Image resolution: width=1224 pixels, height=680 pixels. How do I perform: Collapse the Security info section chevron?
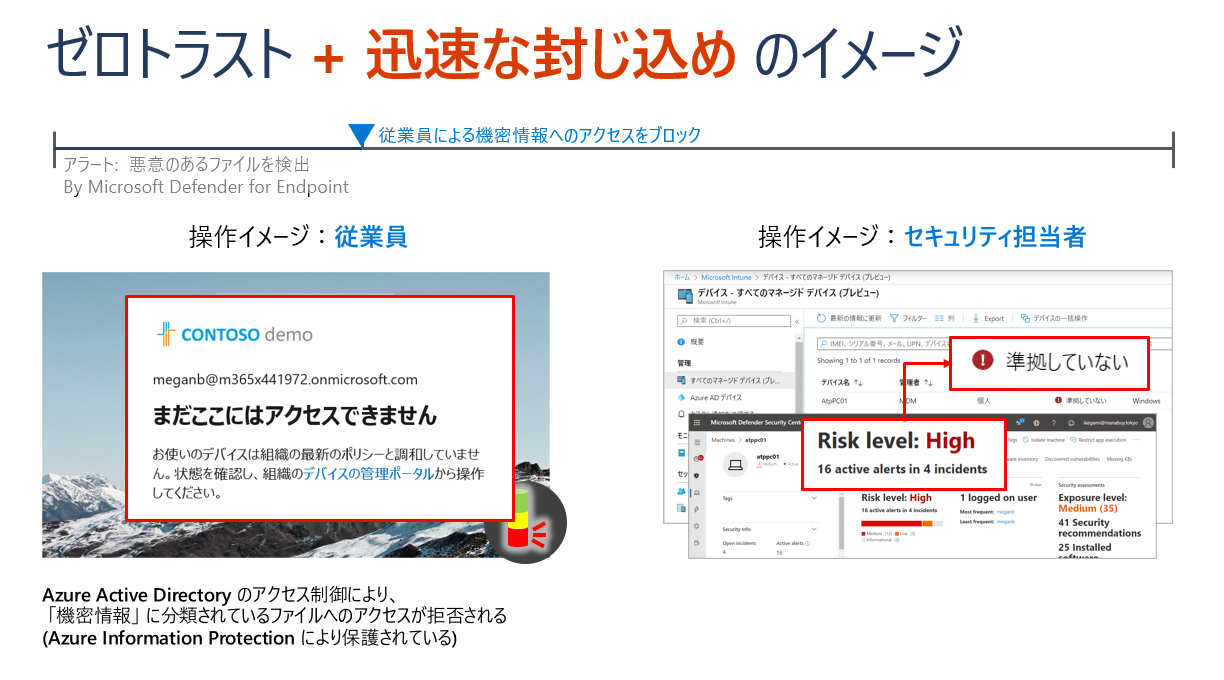point(814,529)
